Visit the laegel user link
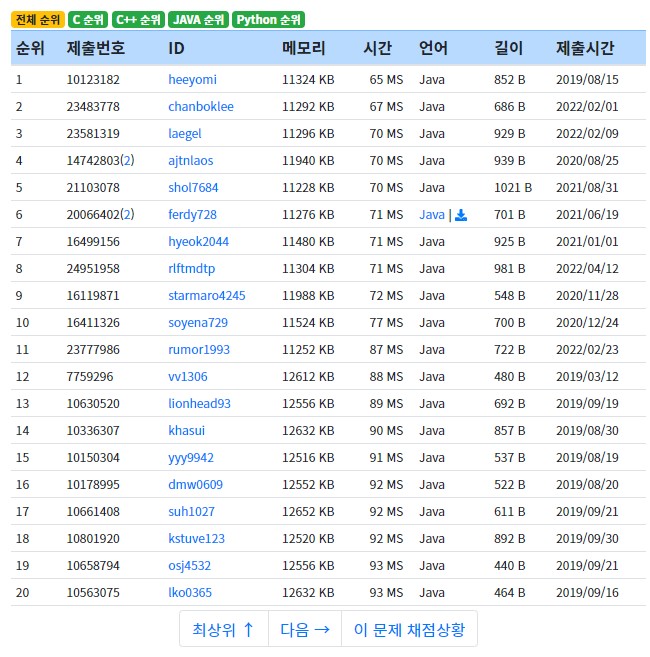Viewport: 650px width, 657px height. pos(185,134)
